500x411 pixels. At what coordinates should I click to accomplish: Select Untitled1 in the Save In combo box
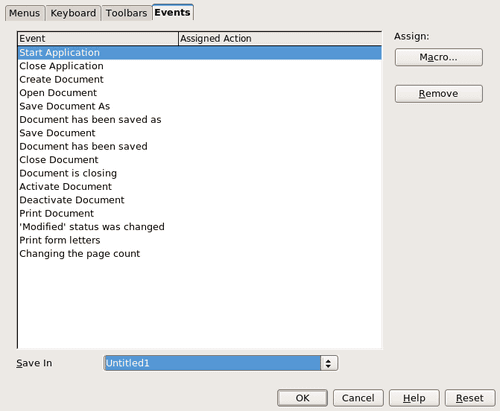point(213,363)
